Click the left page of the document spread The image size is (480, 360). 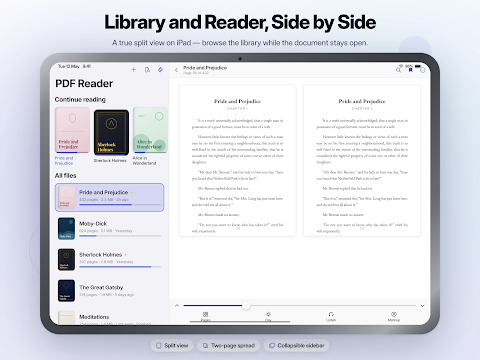(x=237, y=160)
